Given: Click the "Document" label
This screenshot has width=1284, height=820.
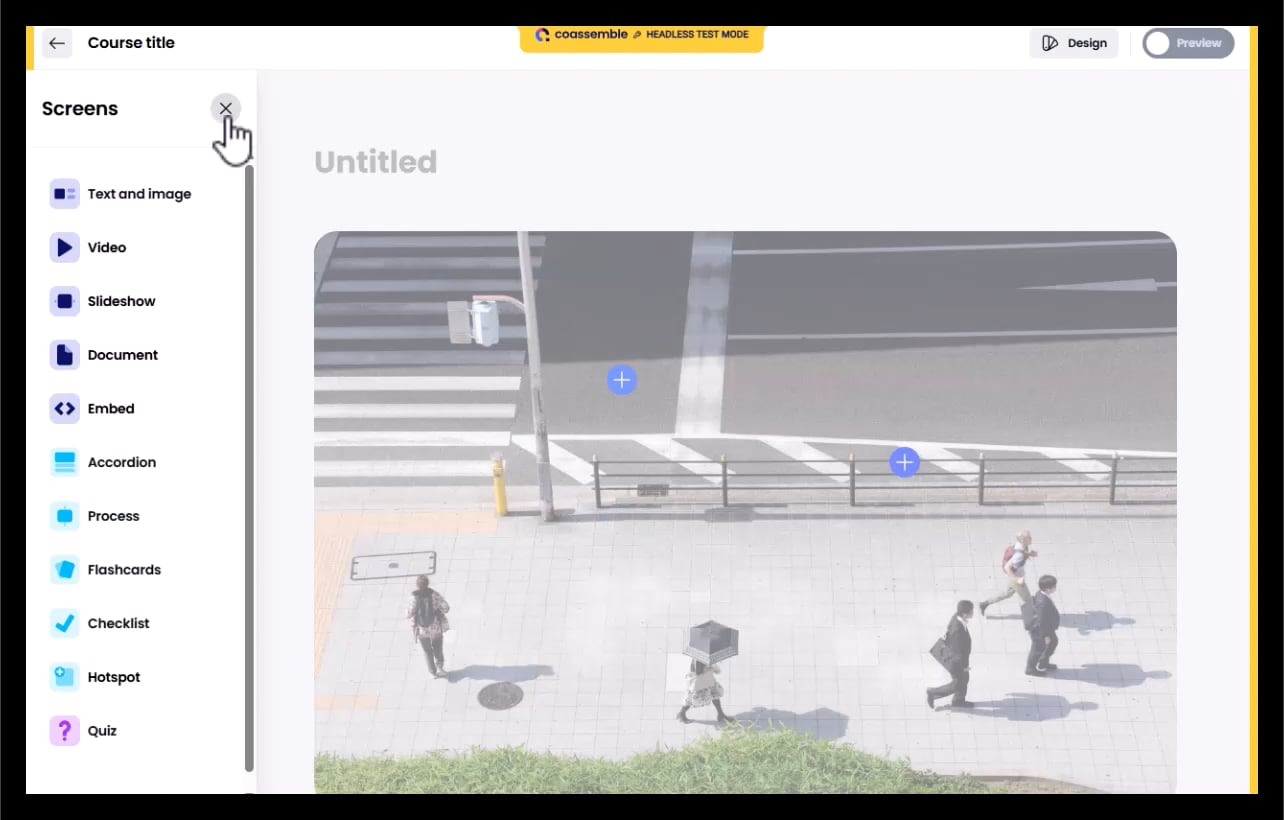Looking at the screenshot, I should [x=123, y=355].
